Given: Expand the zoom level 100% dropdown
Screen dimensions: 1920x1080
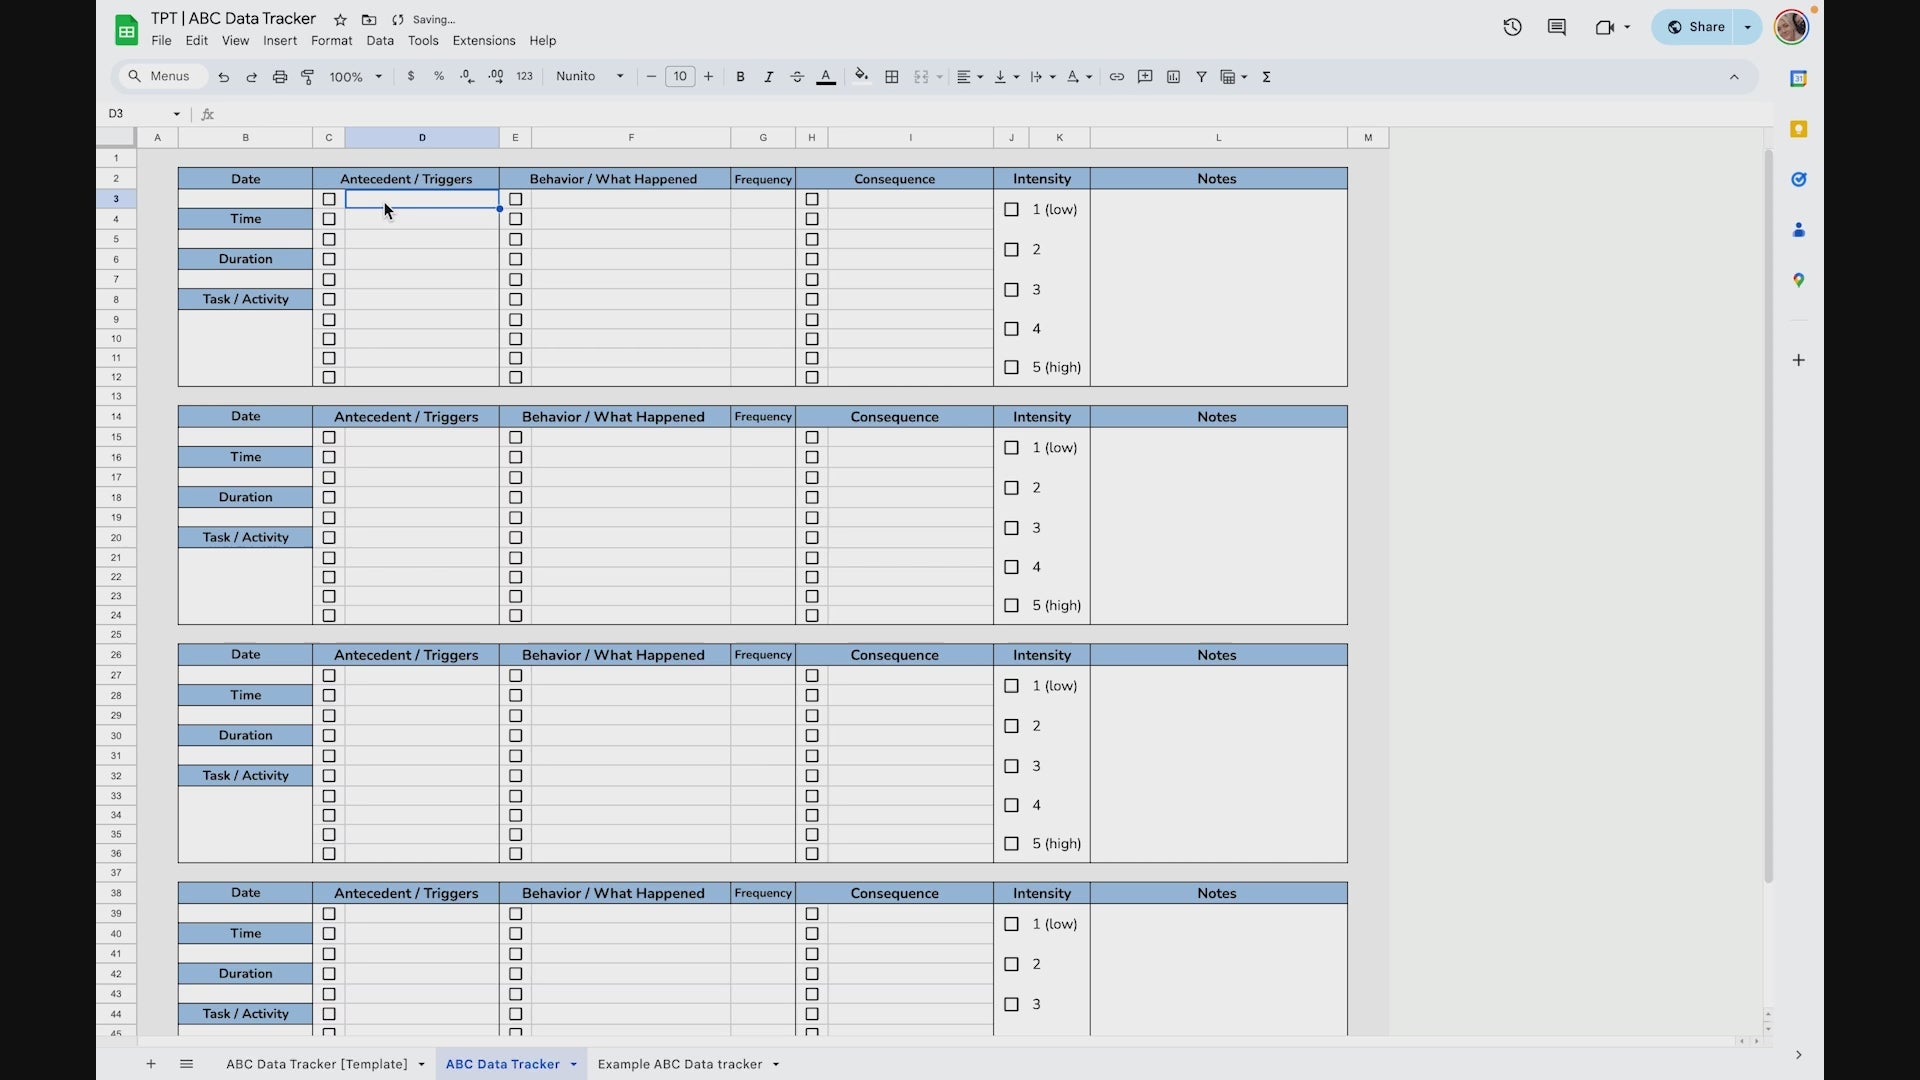Looking at the screenshot, I should 356,77.
